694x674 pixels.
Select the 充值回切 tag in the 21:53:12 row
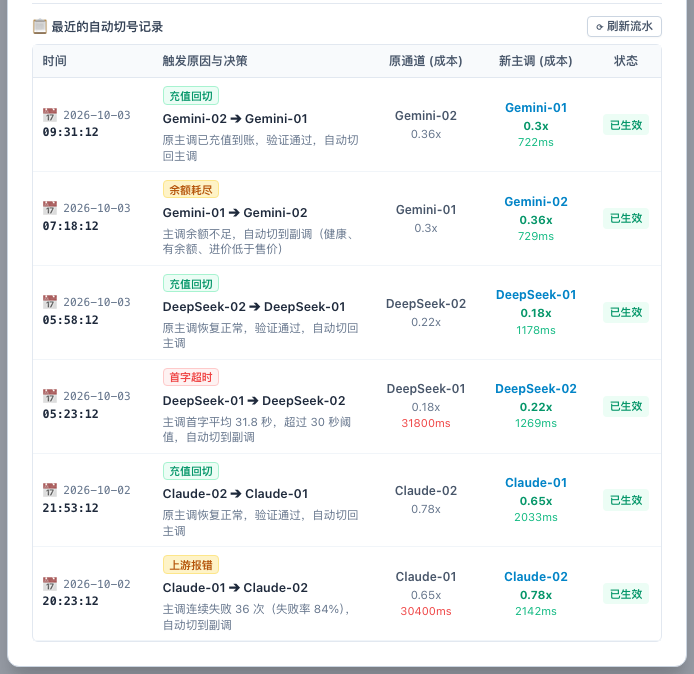point(191,471)
